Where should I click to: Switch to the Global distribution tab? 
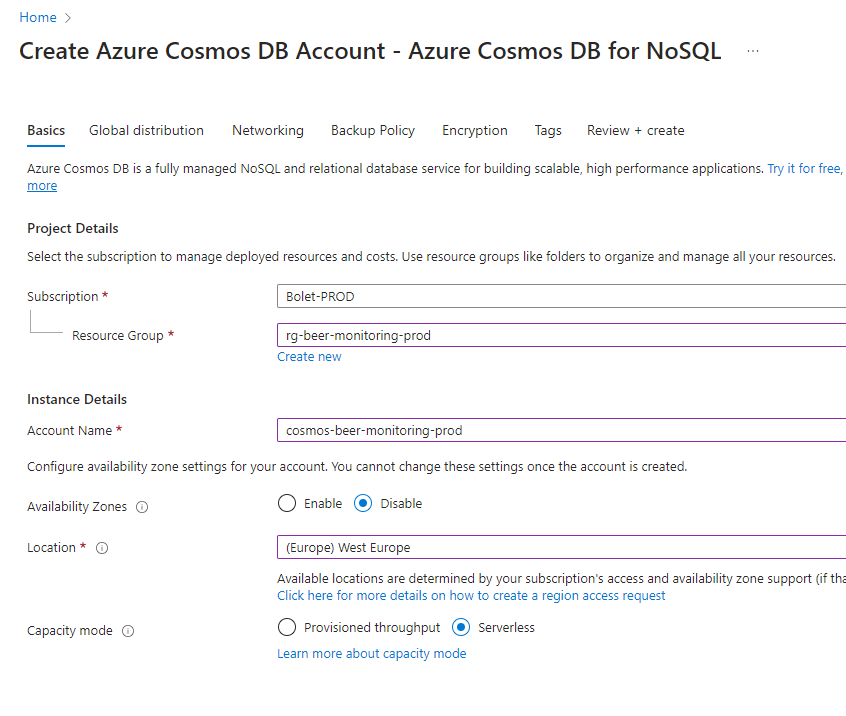pos(146,131)
